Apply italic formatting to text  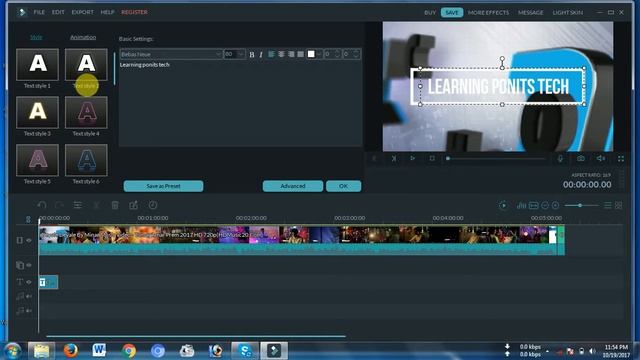coord(261,54)
